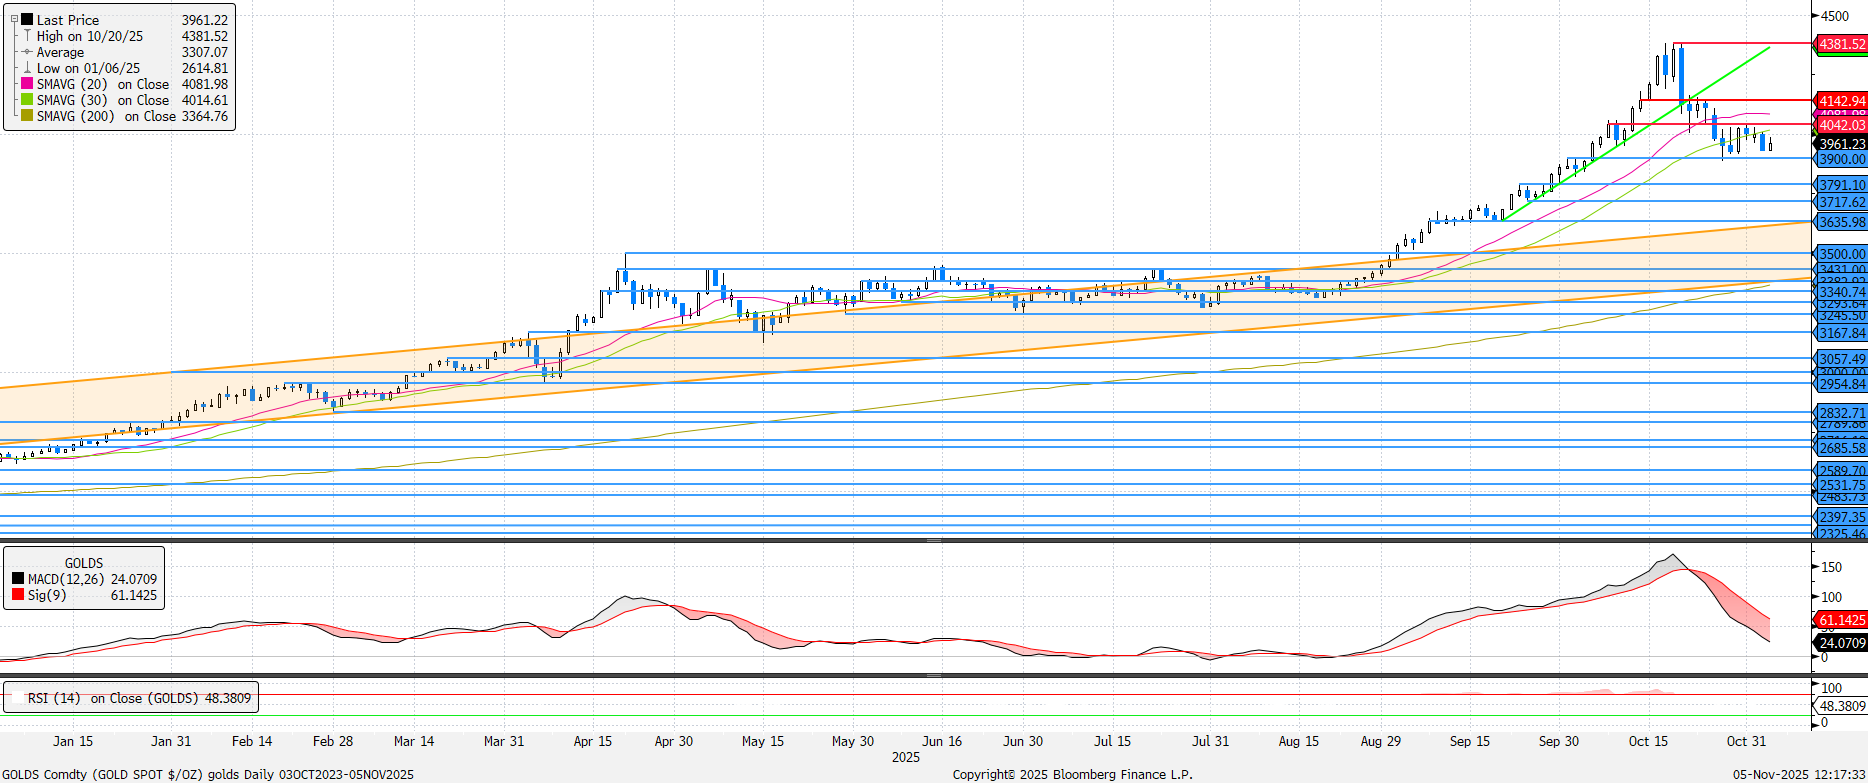
Task: Select the 4142.94 red price level tag
Action: pyautogui.click(x=1841, y=101)
